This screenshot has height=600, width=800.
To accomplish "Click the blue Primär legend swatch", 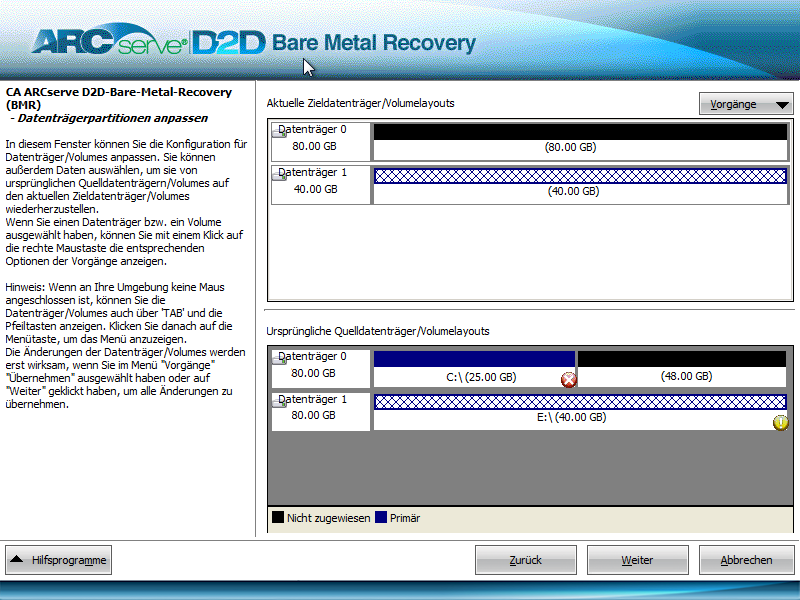I will (x=381, y=517).
